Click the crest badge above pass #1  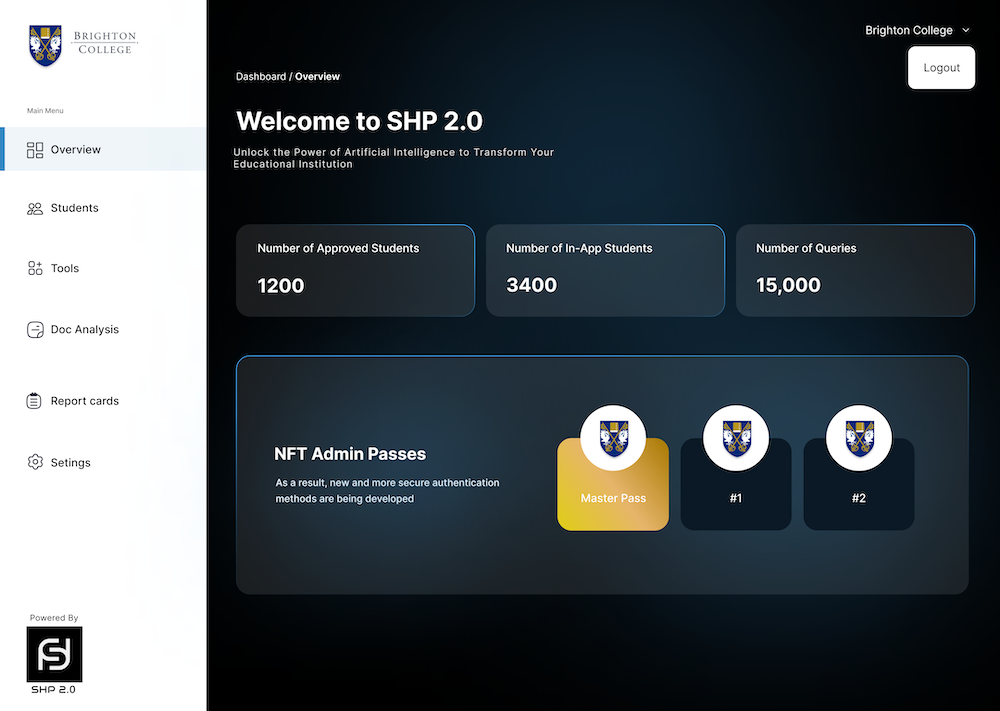[736, 438]
